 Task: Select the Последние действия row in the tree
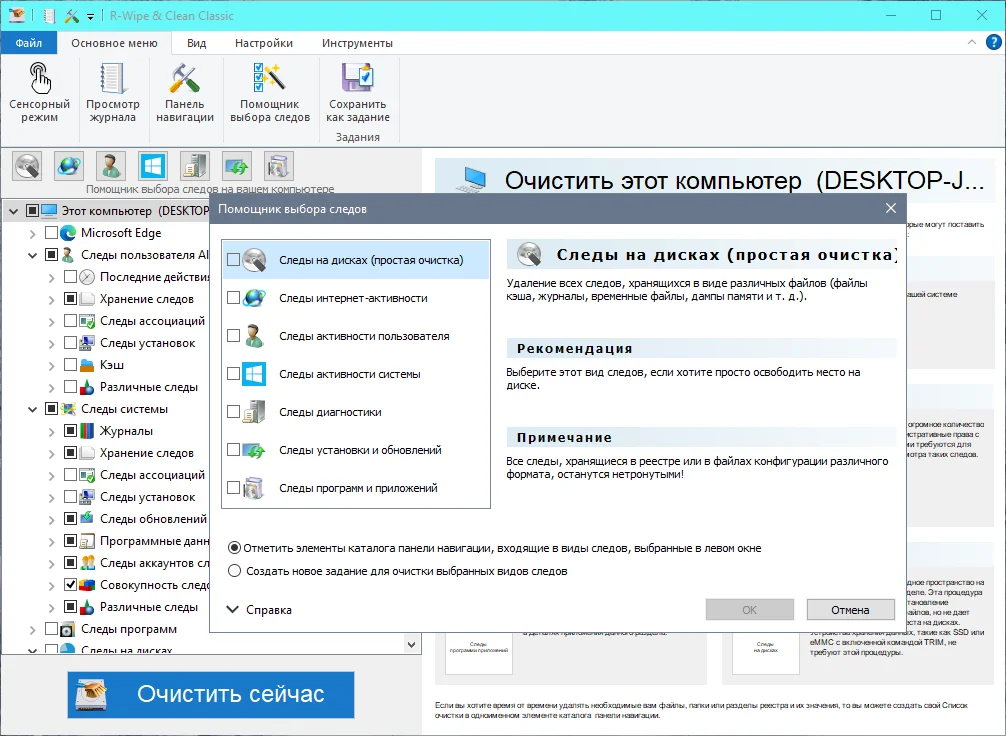(155, 277)
